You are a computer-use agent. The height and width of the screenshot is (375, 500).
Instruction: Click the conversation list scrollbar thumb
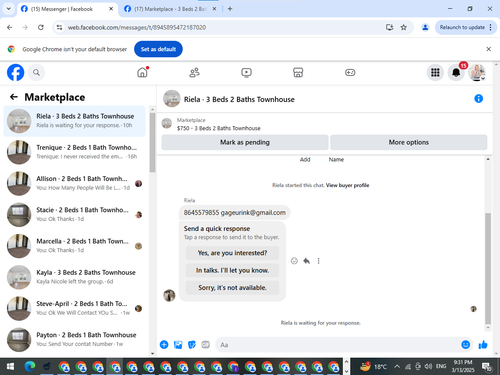[x=152, y=142]
